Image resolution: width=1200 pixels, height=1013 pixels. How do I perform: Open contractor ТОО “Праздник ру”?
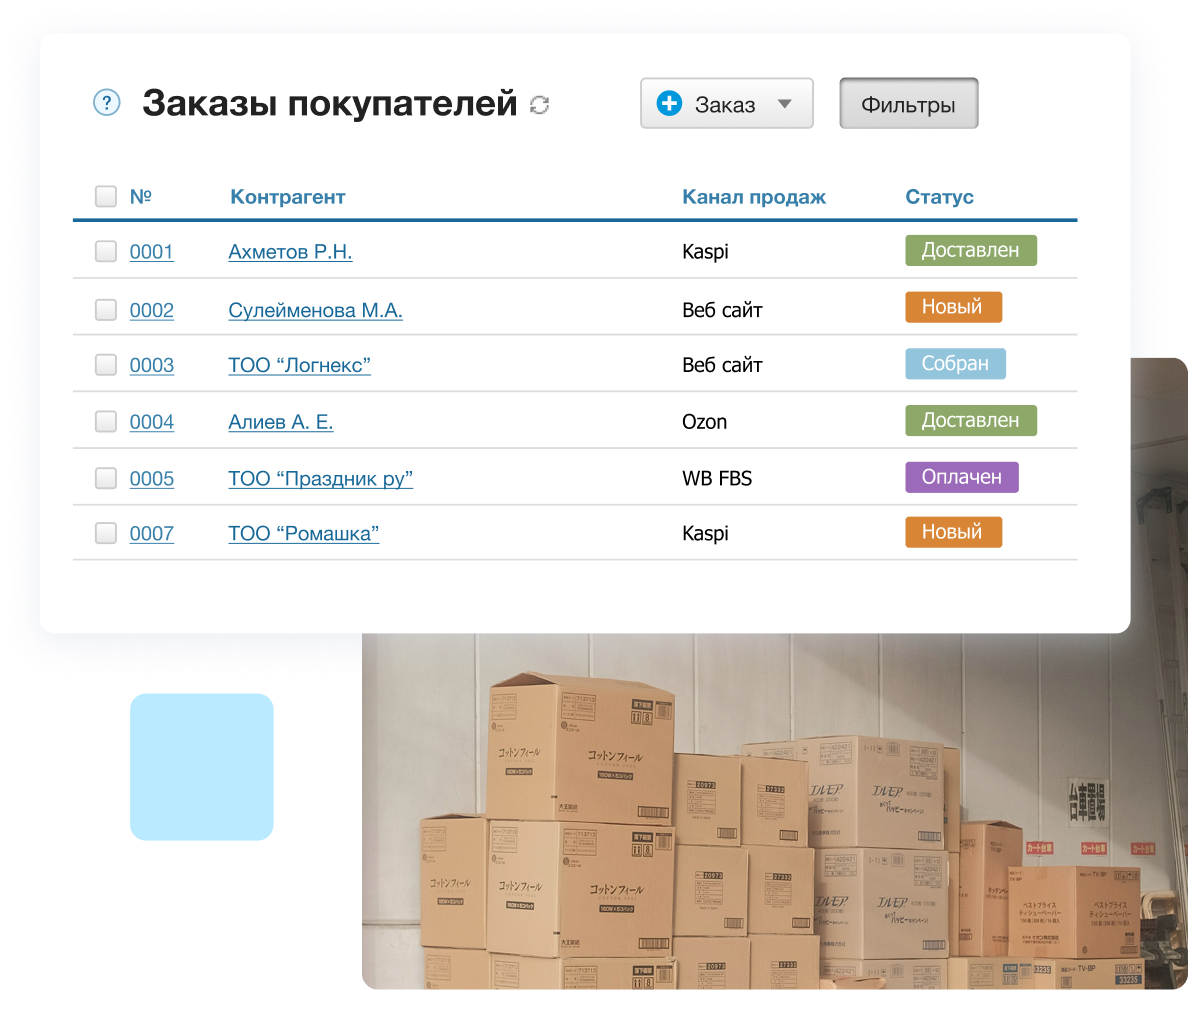(320, 479)
